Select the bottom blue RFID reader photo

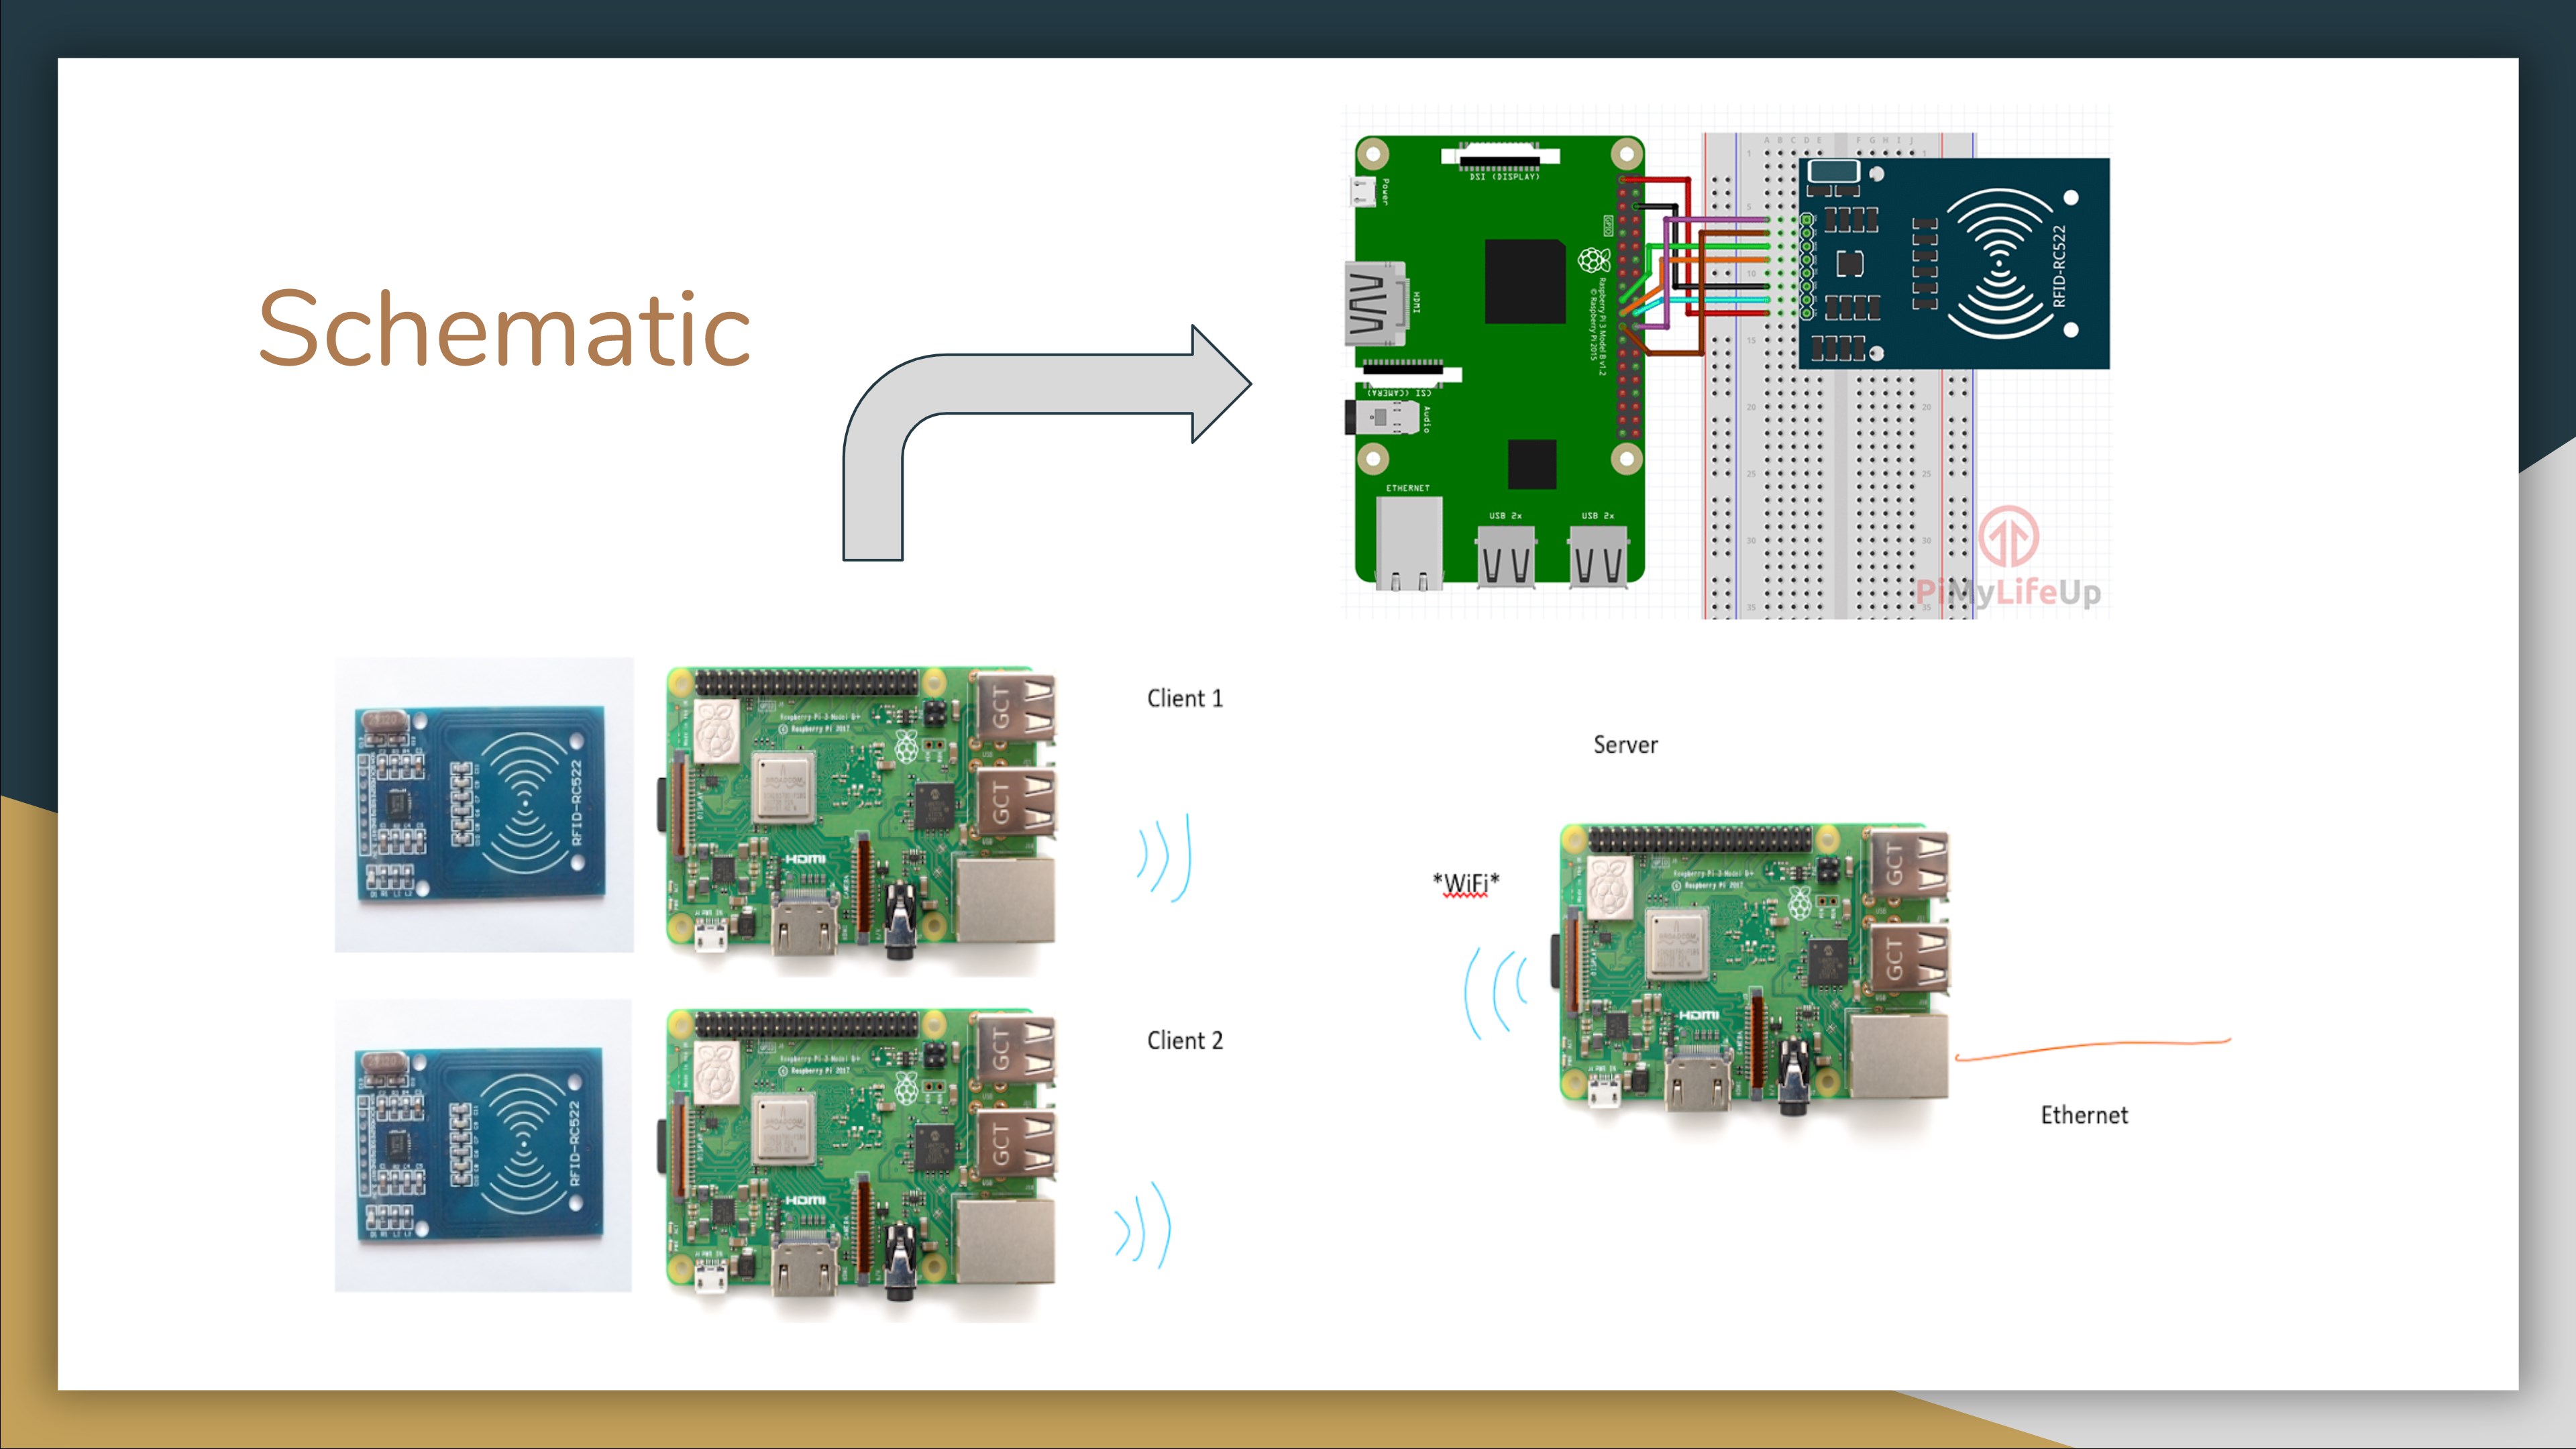(x=483, y=1145)
